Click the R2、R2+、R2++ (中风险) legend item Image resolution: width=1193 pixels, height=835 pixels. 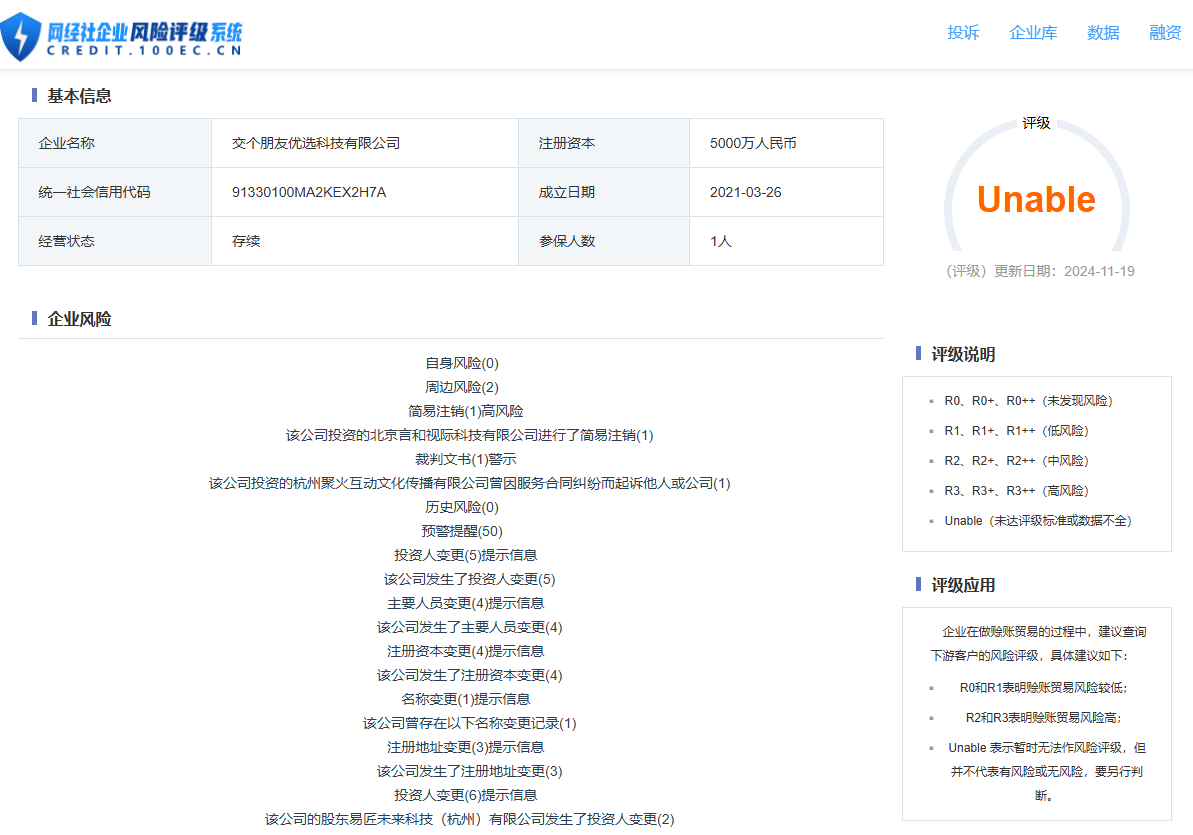[1016, 461]
